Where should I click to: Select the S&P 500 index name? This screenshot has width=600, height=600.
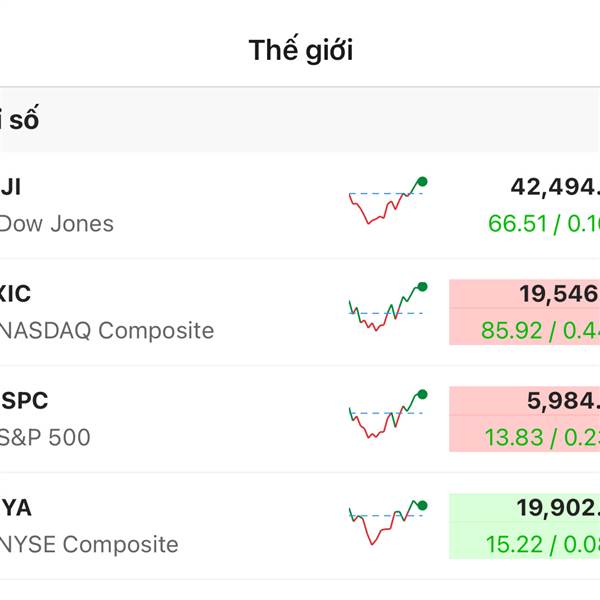pos(45,437)
